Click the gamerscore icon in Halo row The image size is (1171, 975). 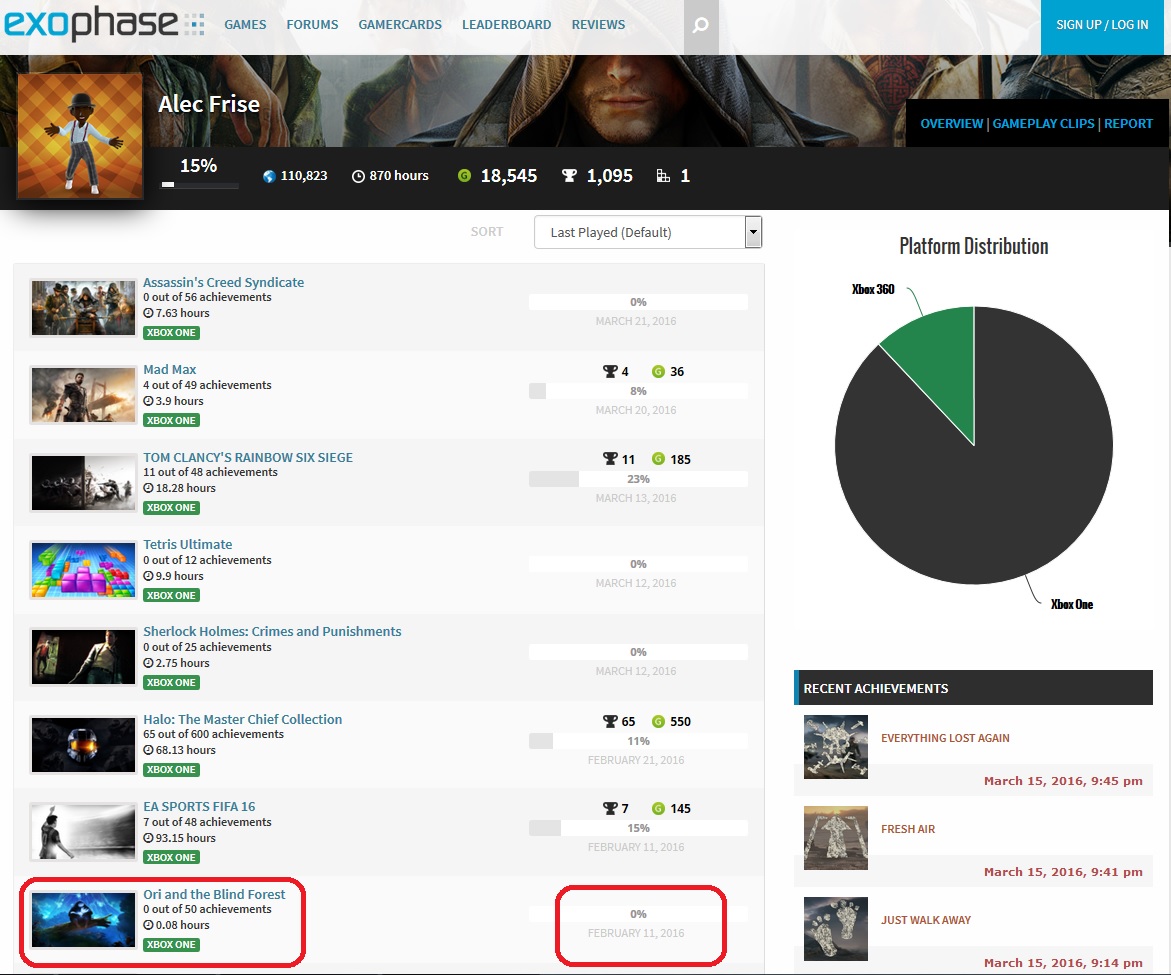(658, 721)
